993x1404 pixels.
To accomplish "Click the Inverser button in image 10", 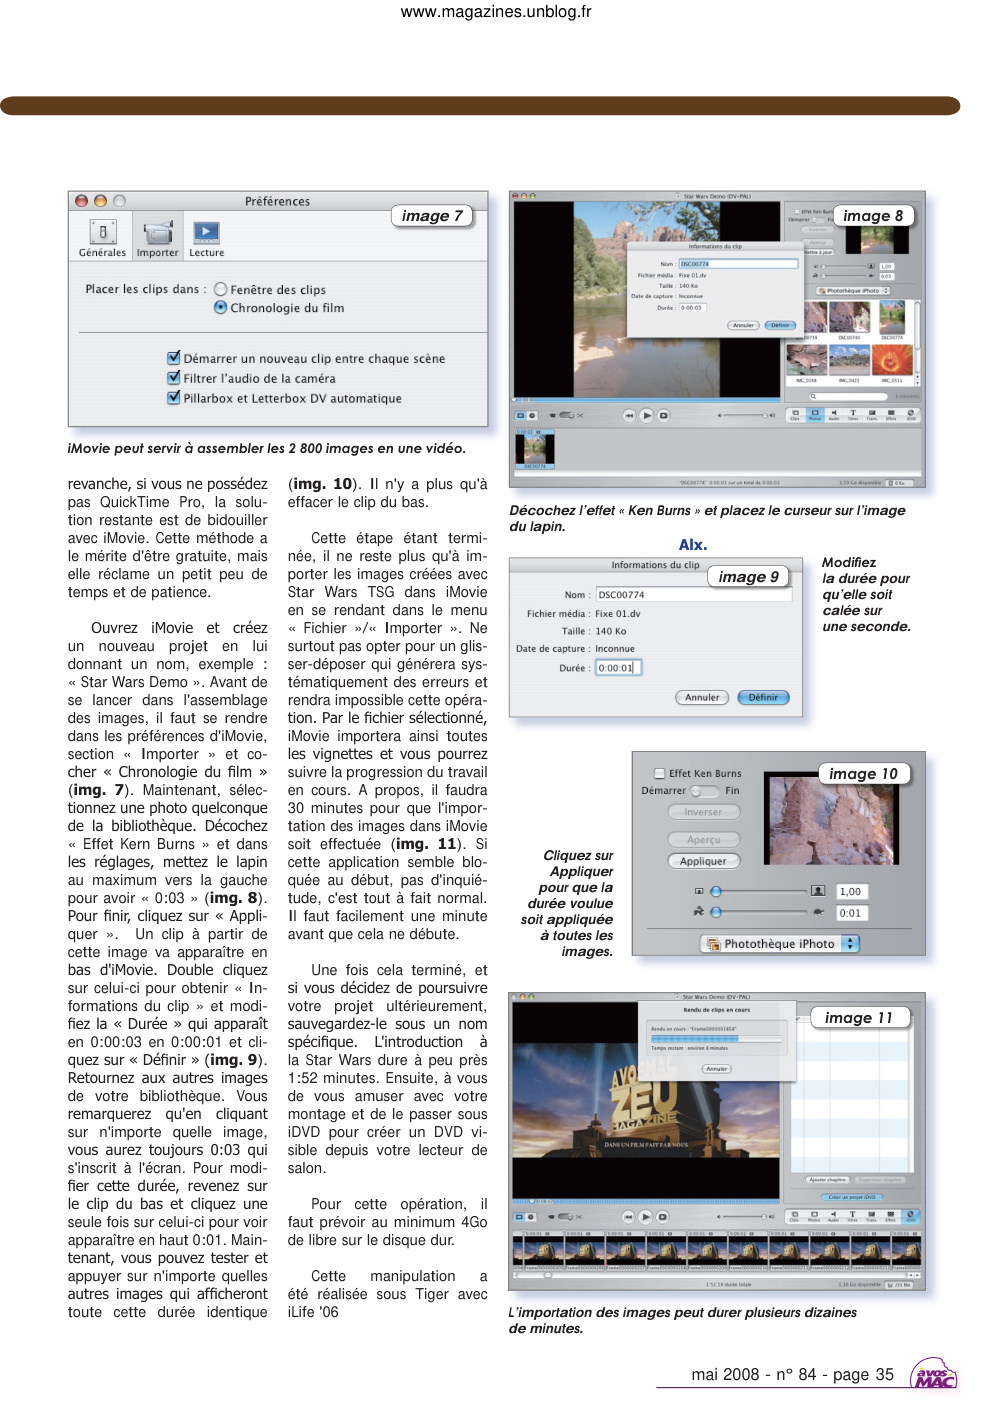I will pyautogui.click(x=703, y=812).
